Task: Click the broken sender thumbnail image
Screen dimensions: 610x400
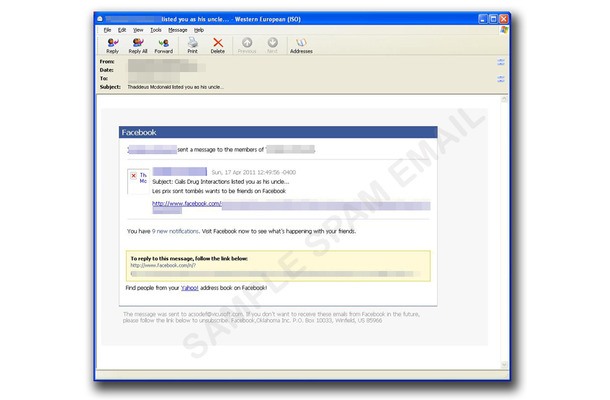Action: tap(133, 176)
